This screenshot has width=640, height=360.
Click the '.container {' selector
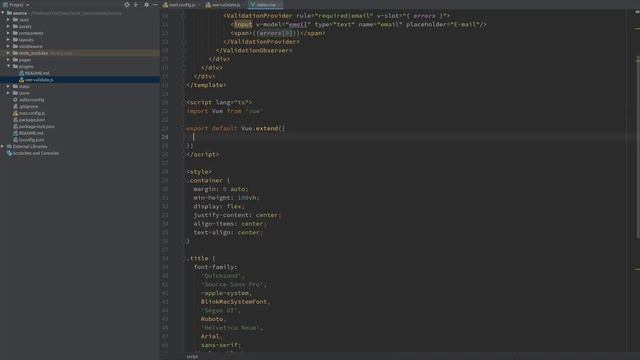coord(208,180)
